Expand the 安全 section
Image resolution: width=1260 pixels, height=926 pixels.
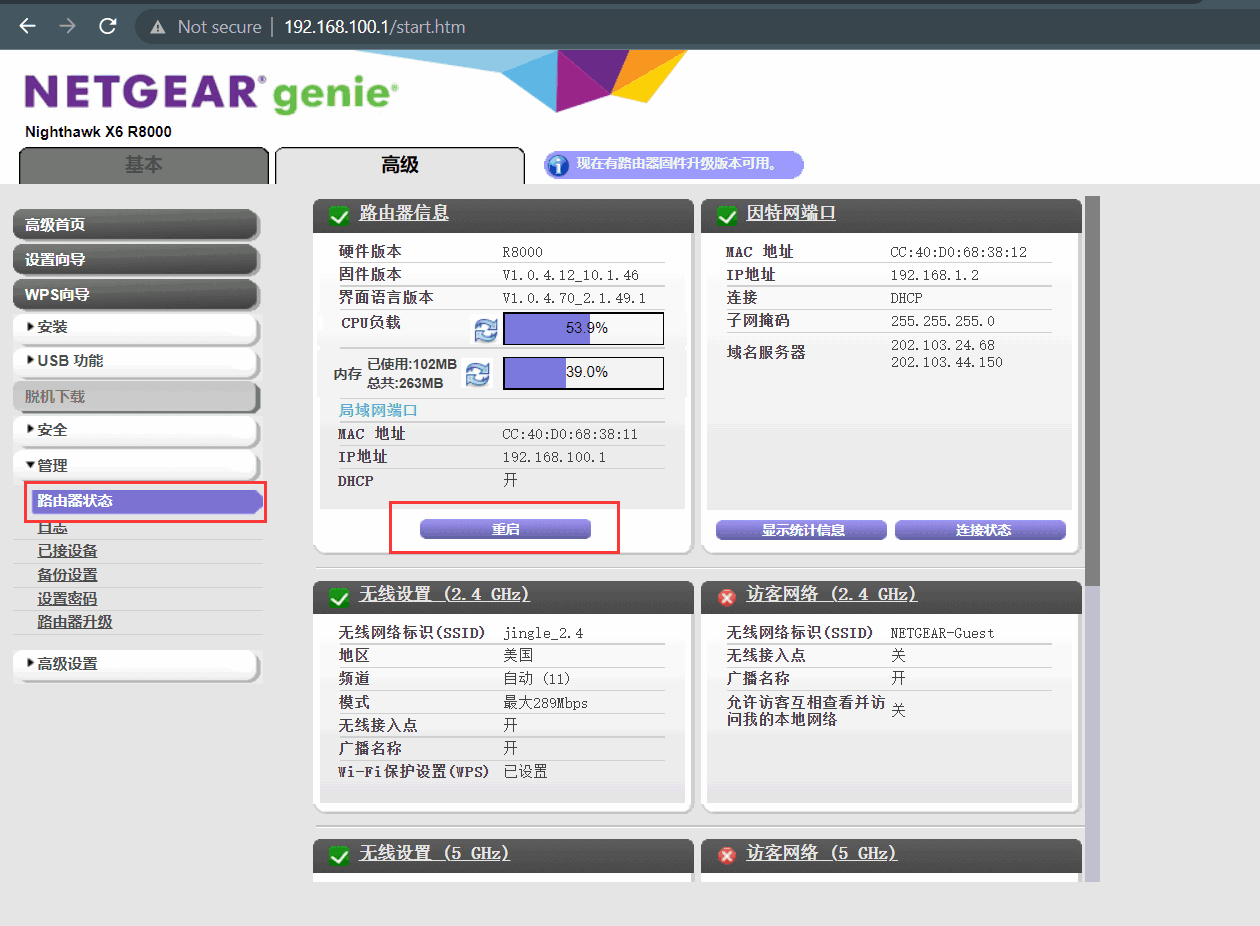click(136, 430)
